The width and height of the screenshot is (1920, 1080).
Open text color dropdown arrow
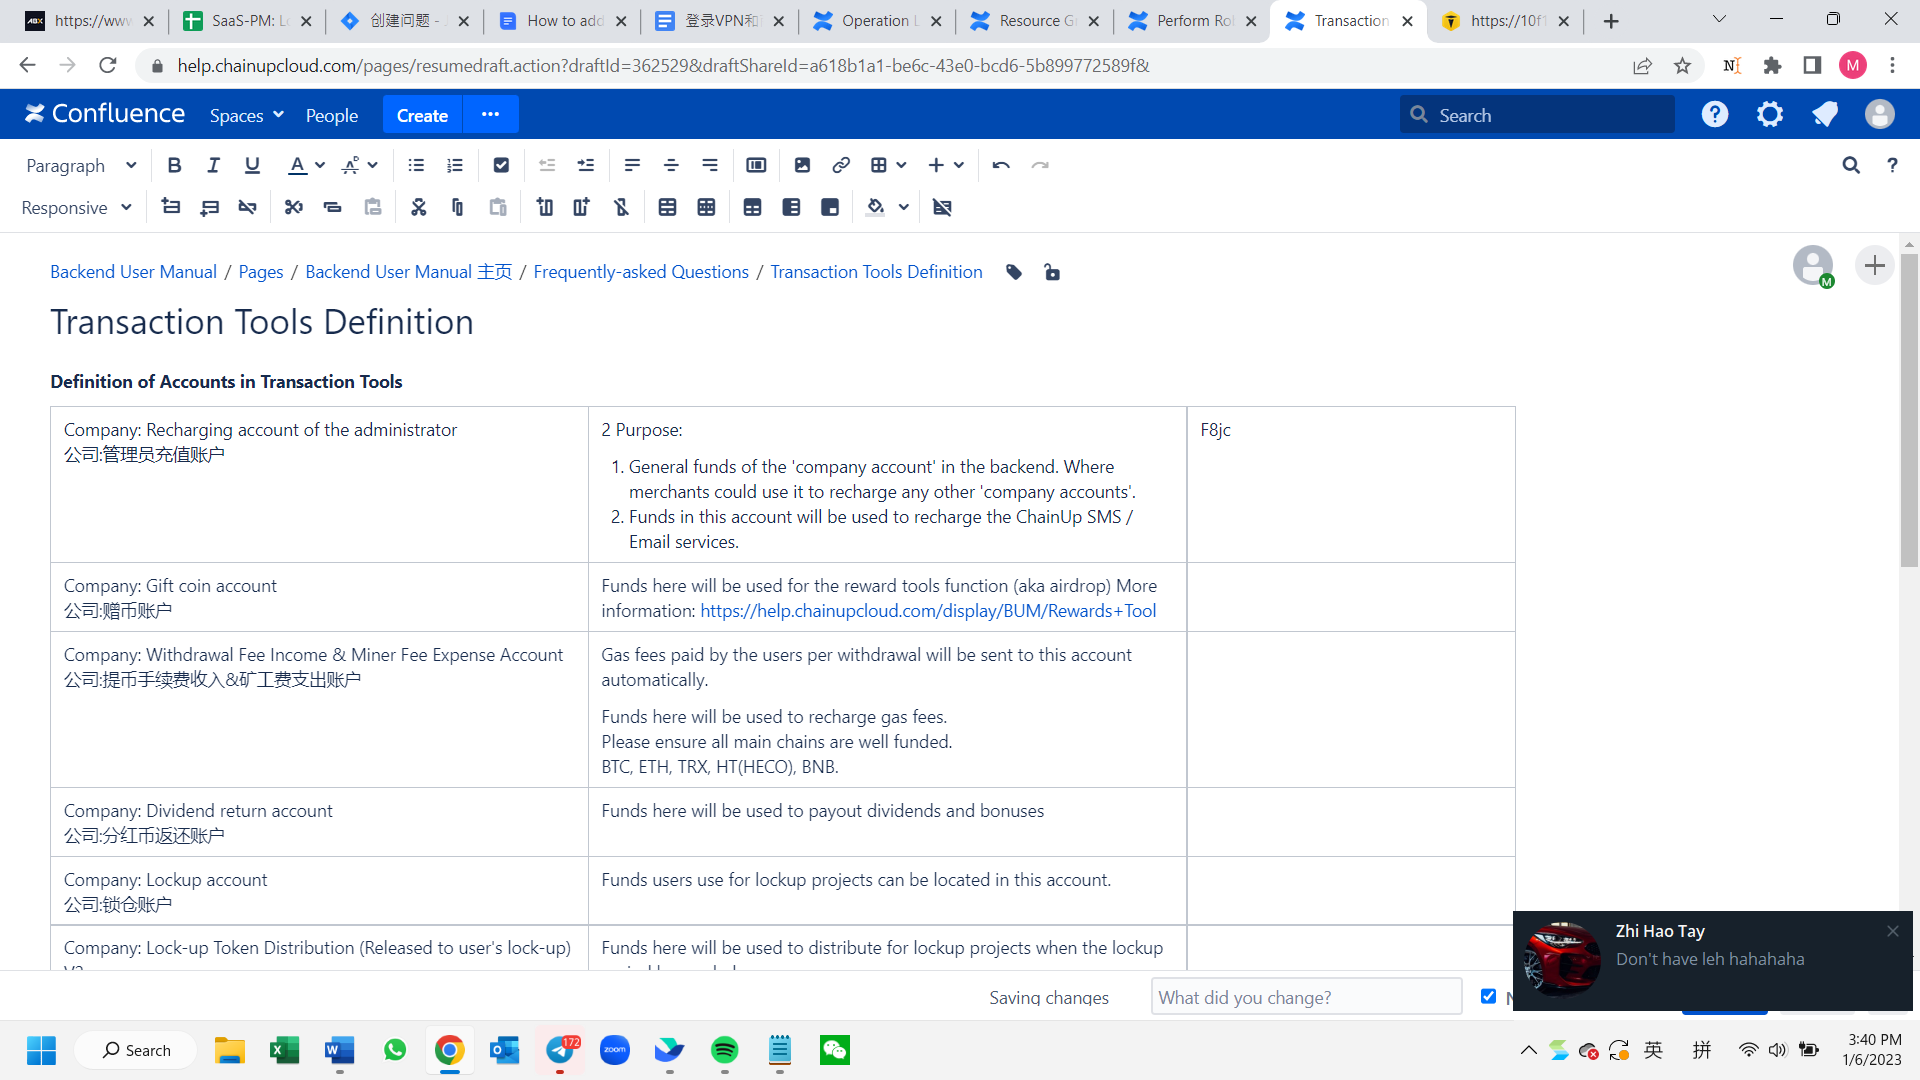(320, 165)
